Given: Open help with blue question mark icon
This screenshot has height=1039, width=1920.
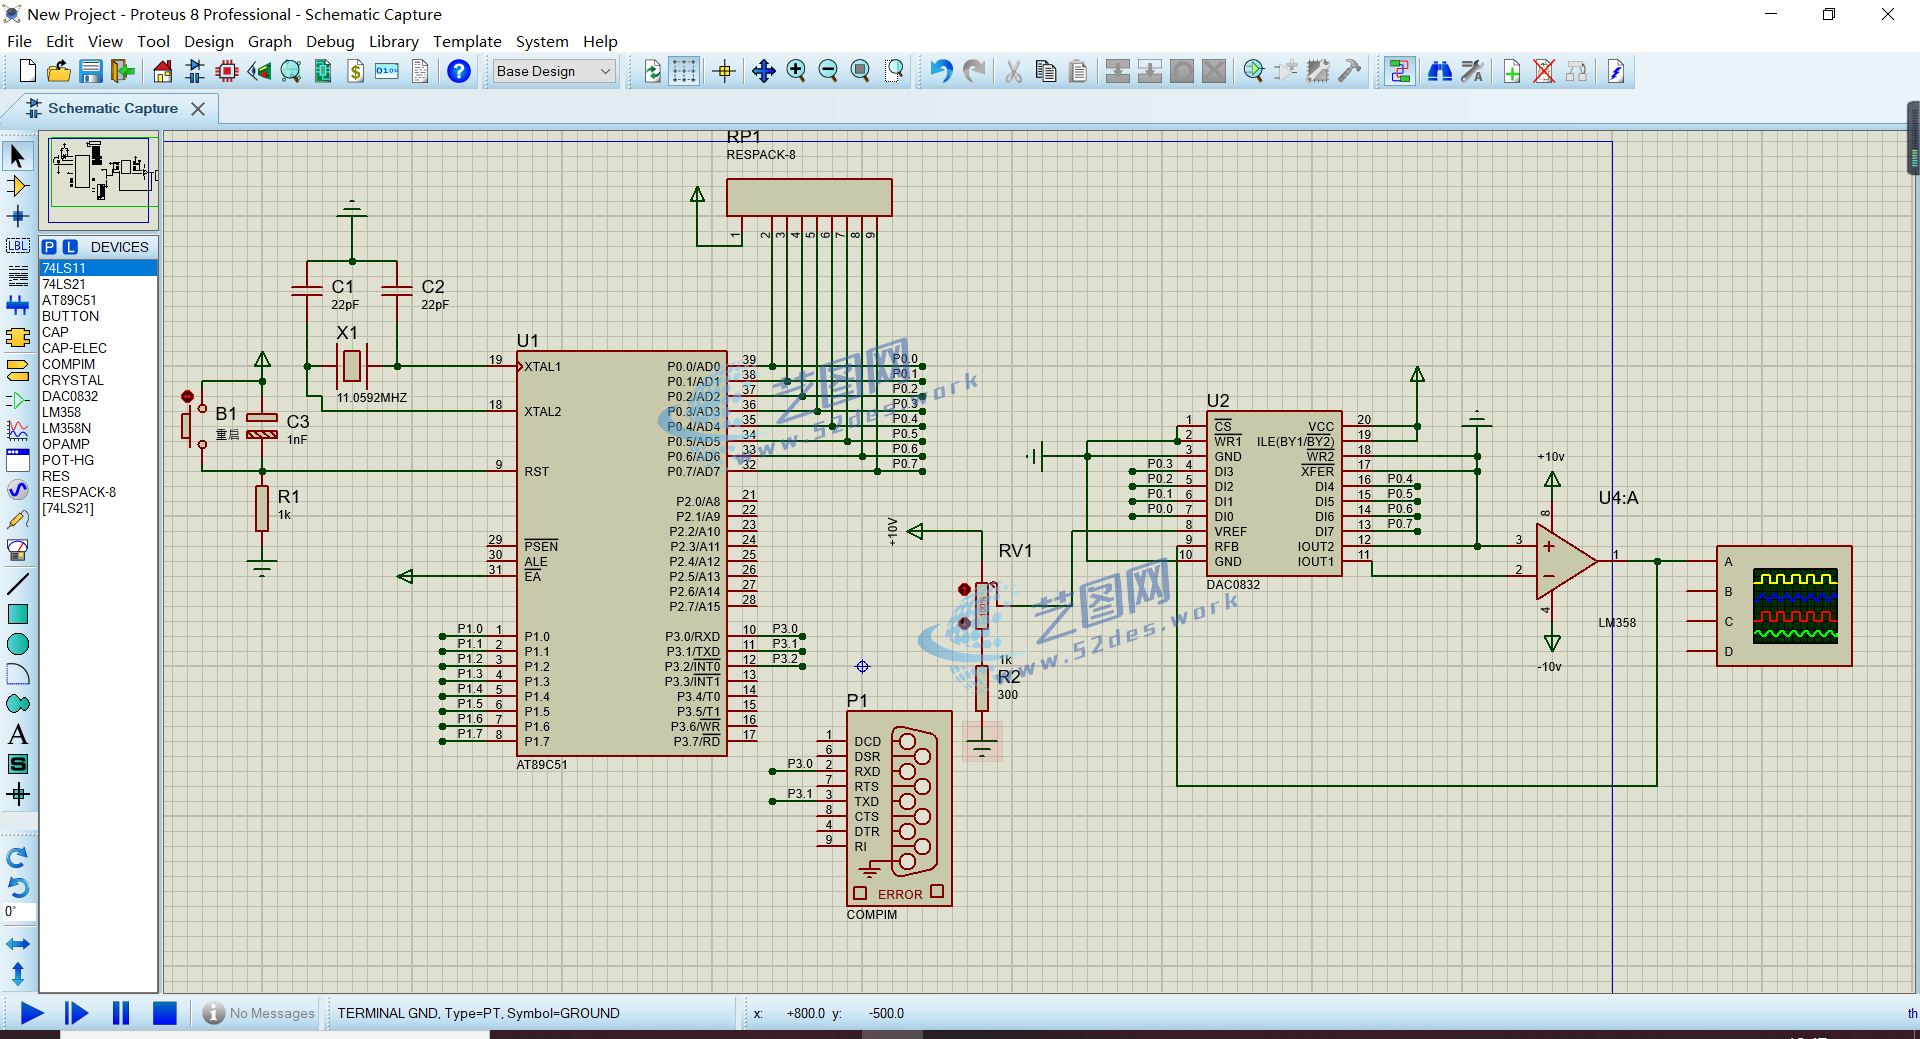Looking at the screenshot, I should point(459,71).
